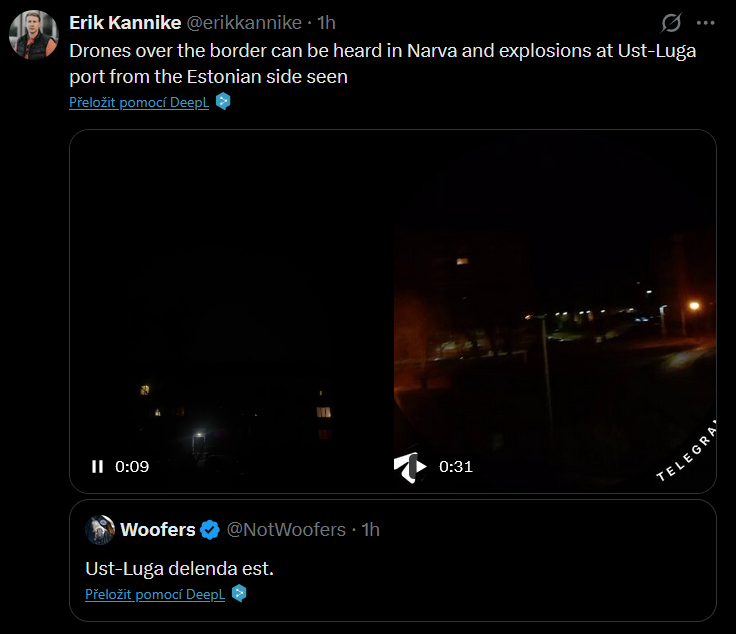The height and width of the screenshot is (634, 736).
Task: Open Erik's post via its 1h timestamp
Action: (x=326, y=23)
